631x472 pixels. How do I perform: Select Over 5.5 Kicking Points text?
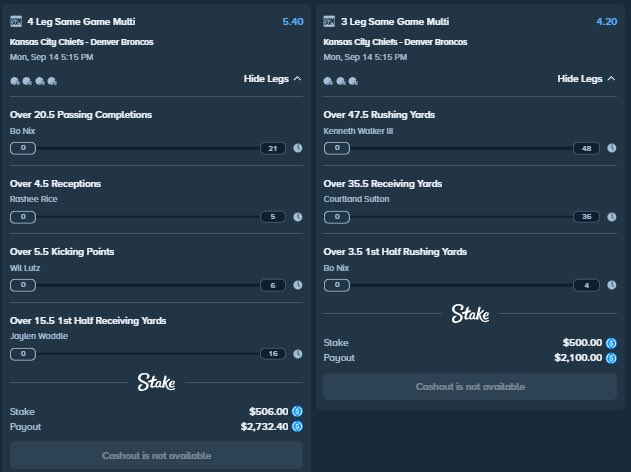[62, 251]
